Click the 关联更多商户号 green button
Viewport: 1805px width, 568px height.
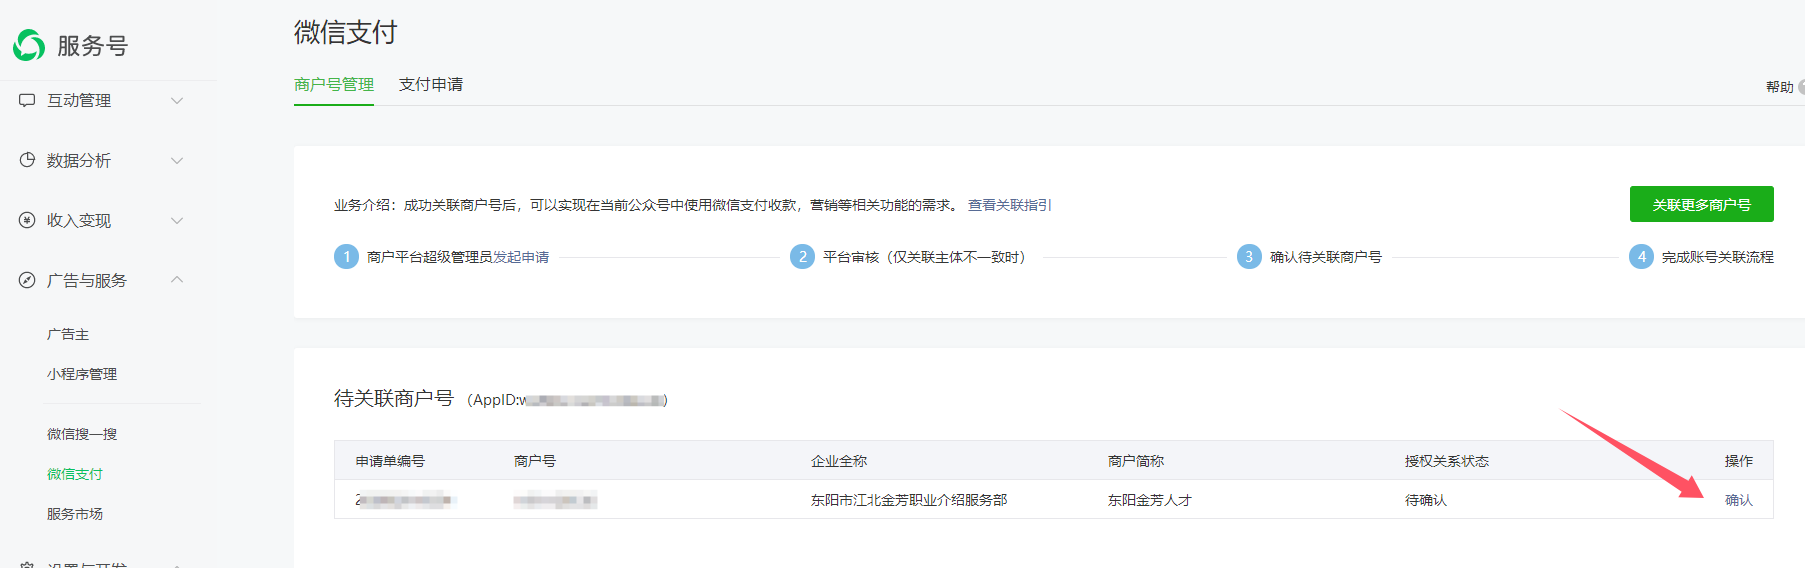click(x=1701, y=204)
